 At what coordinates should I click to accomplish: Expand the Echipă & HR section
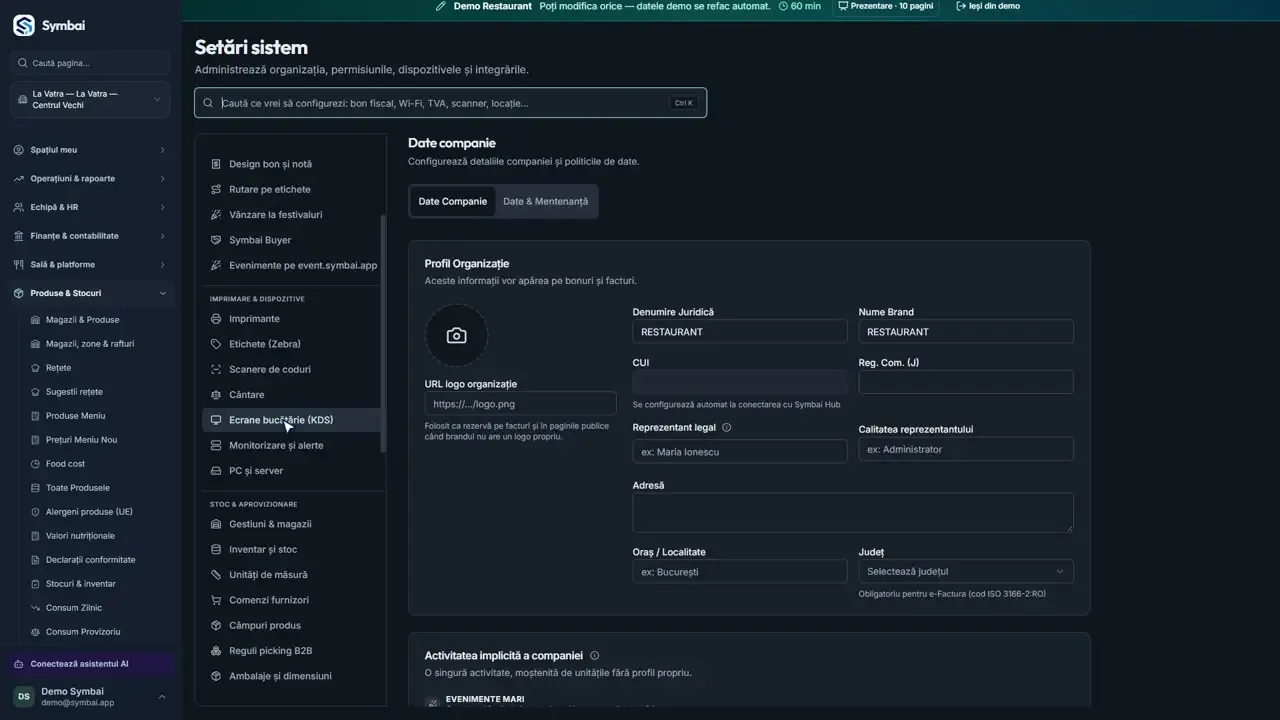click(90, 207)
